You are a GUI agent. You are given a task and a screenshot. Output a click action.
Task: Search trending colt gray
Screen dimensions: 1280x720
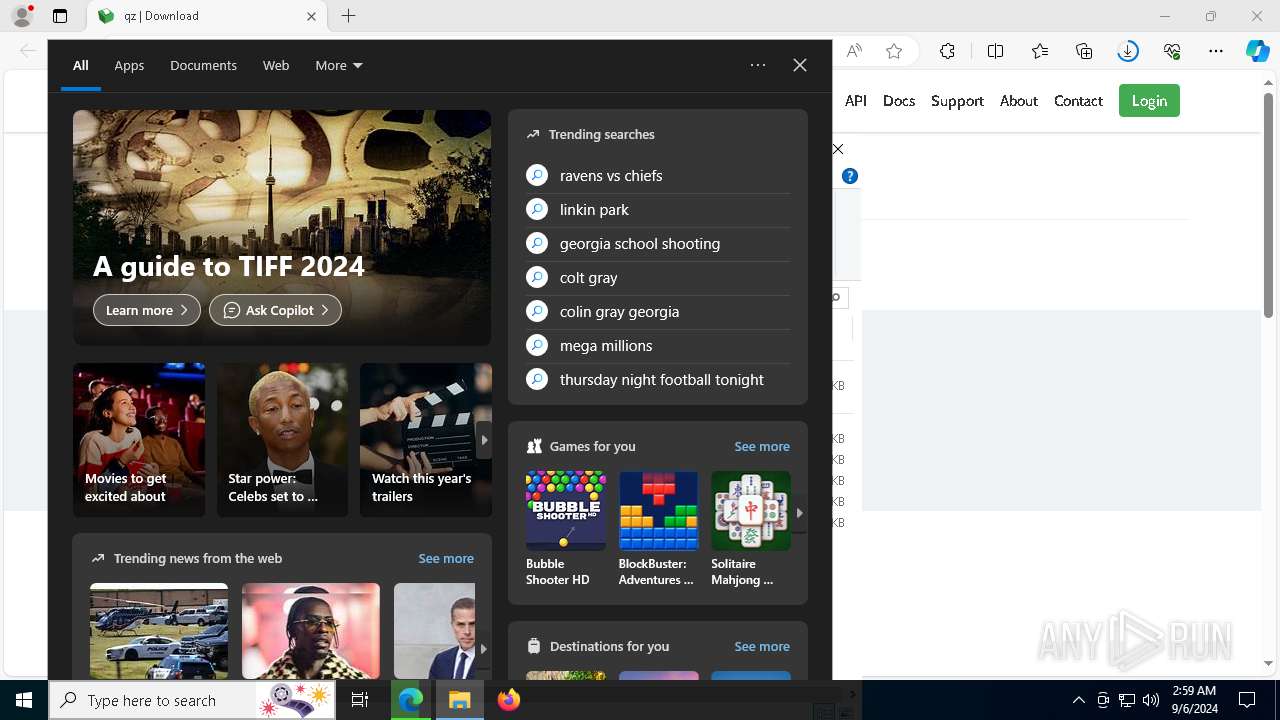[x=658, y=277]
